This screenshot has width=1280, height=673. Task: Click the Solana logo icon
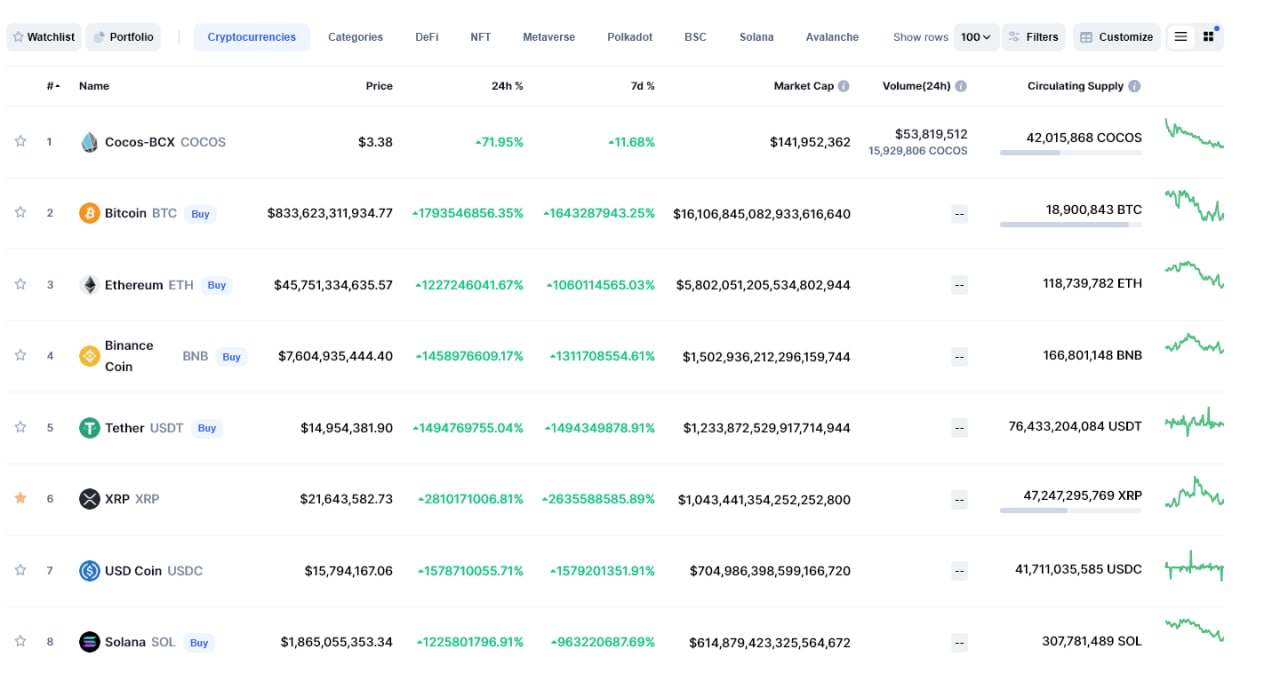(x=89, y=642)
